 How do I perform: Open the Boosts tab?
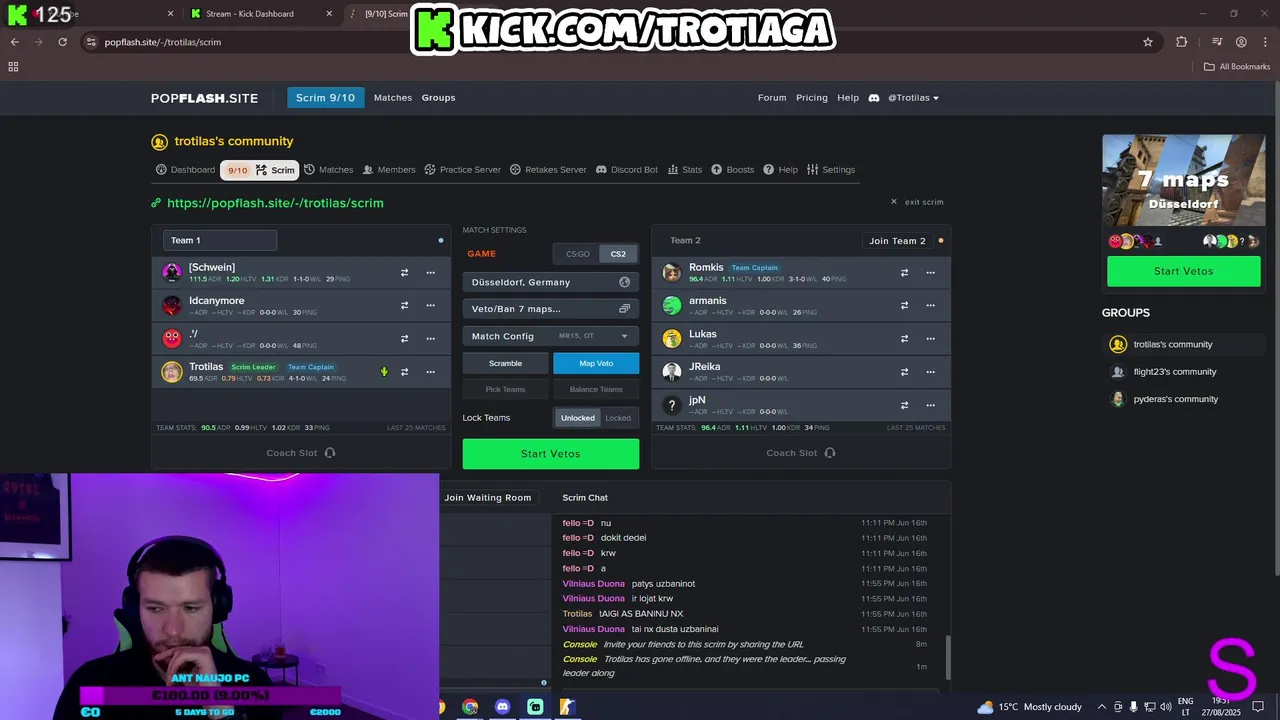(x=733, y=170)
